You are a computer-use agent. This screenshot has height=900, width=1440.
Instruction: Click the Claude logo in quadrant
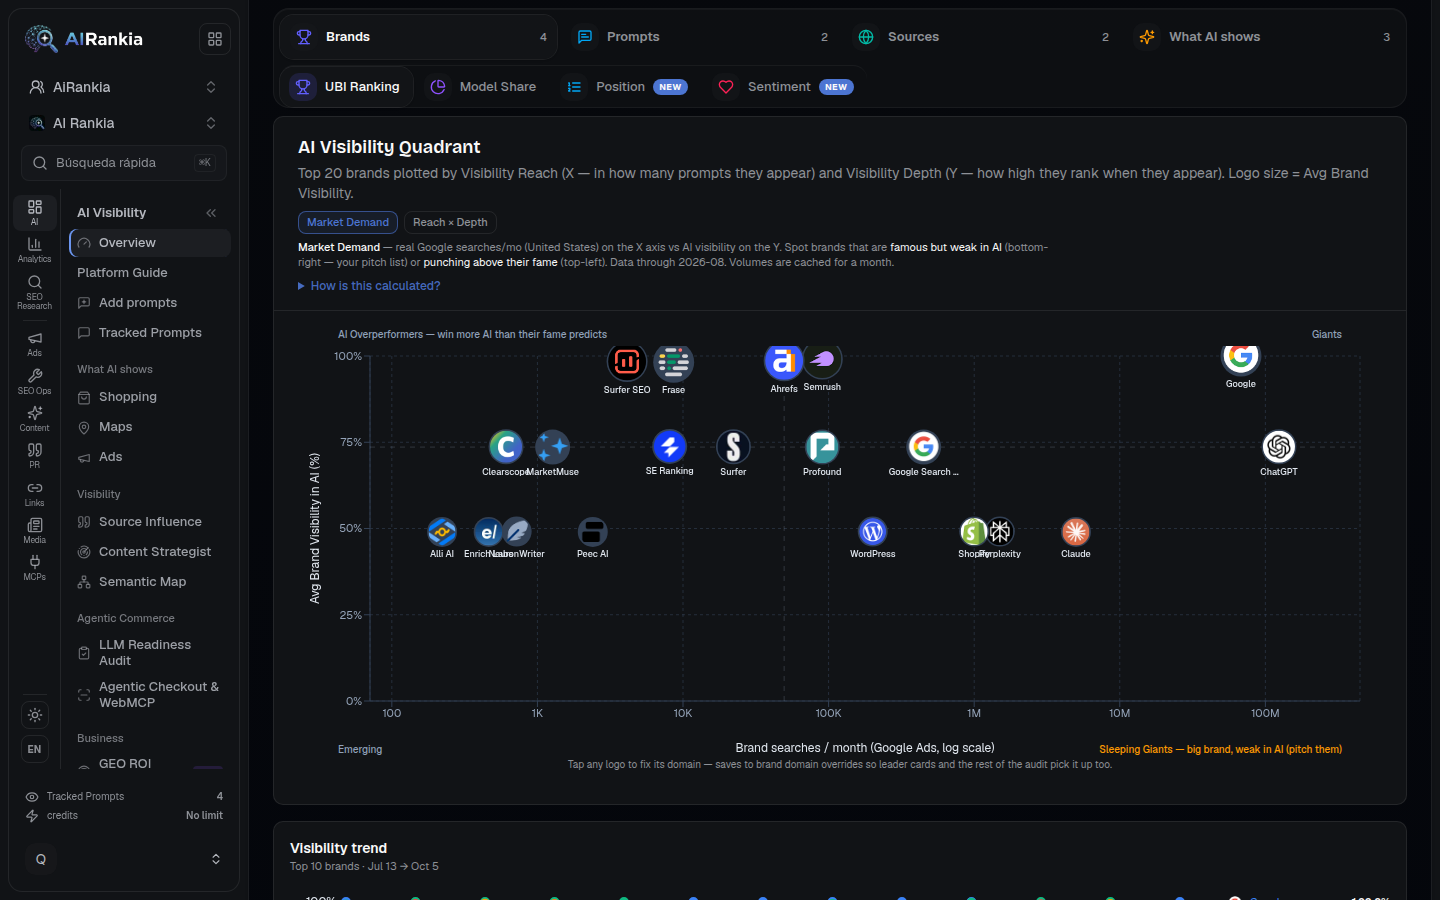point(1076,532)
